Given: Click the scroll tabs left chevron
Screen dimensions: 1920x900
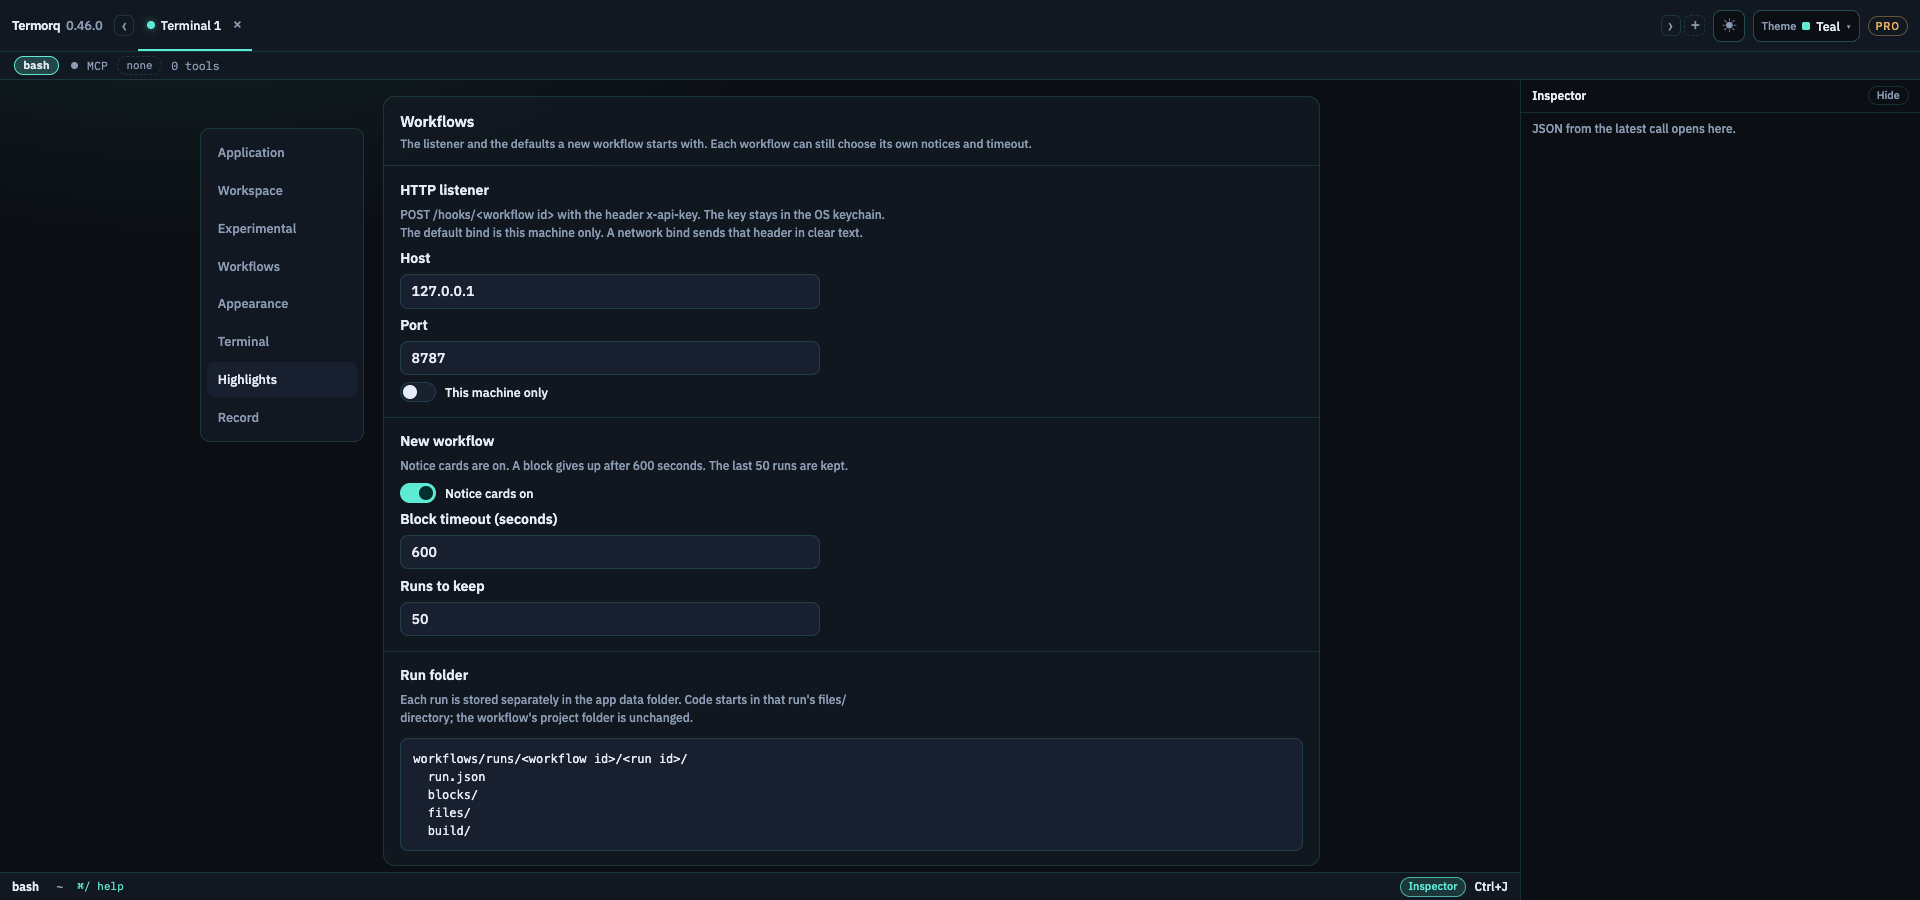Looking at the screenshot, I should point(124,26).
